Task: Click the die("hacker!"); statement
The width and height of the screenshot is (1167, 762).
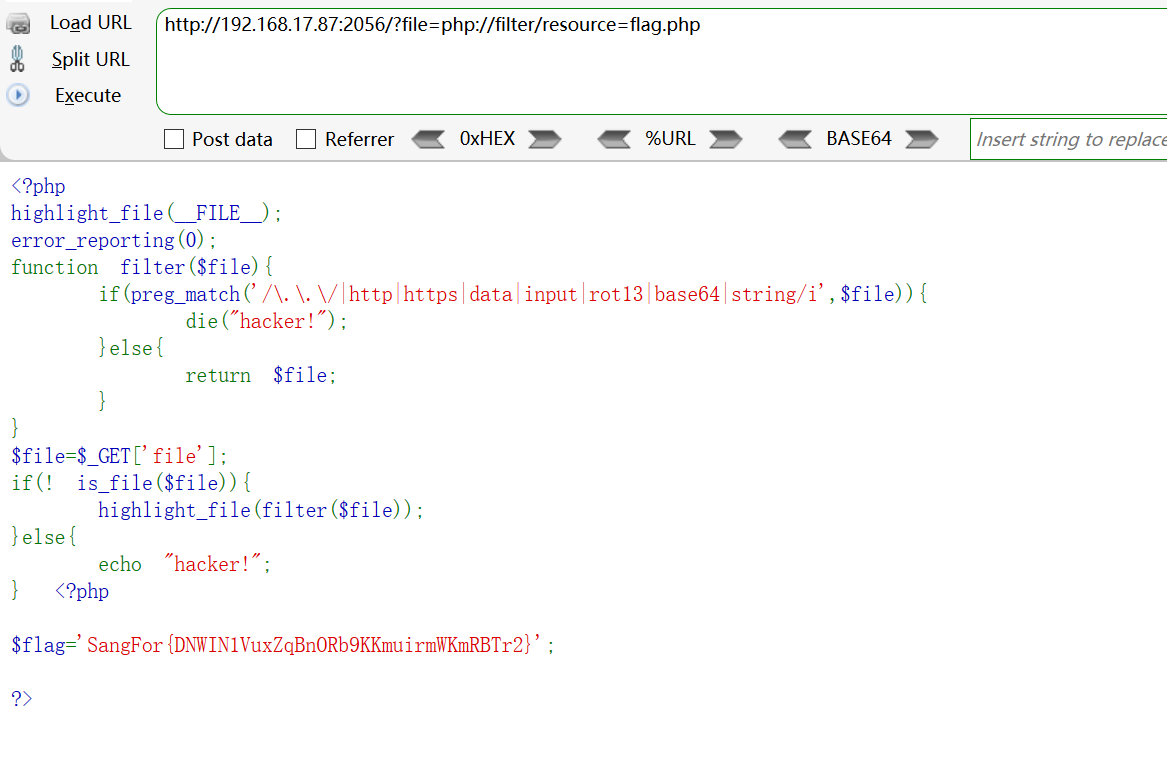Action: point(266,321)
